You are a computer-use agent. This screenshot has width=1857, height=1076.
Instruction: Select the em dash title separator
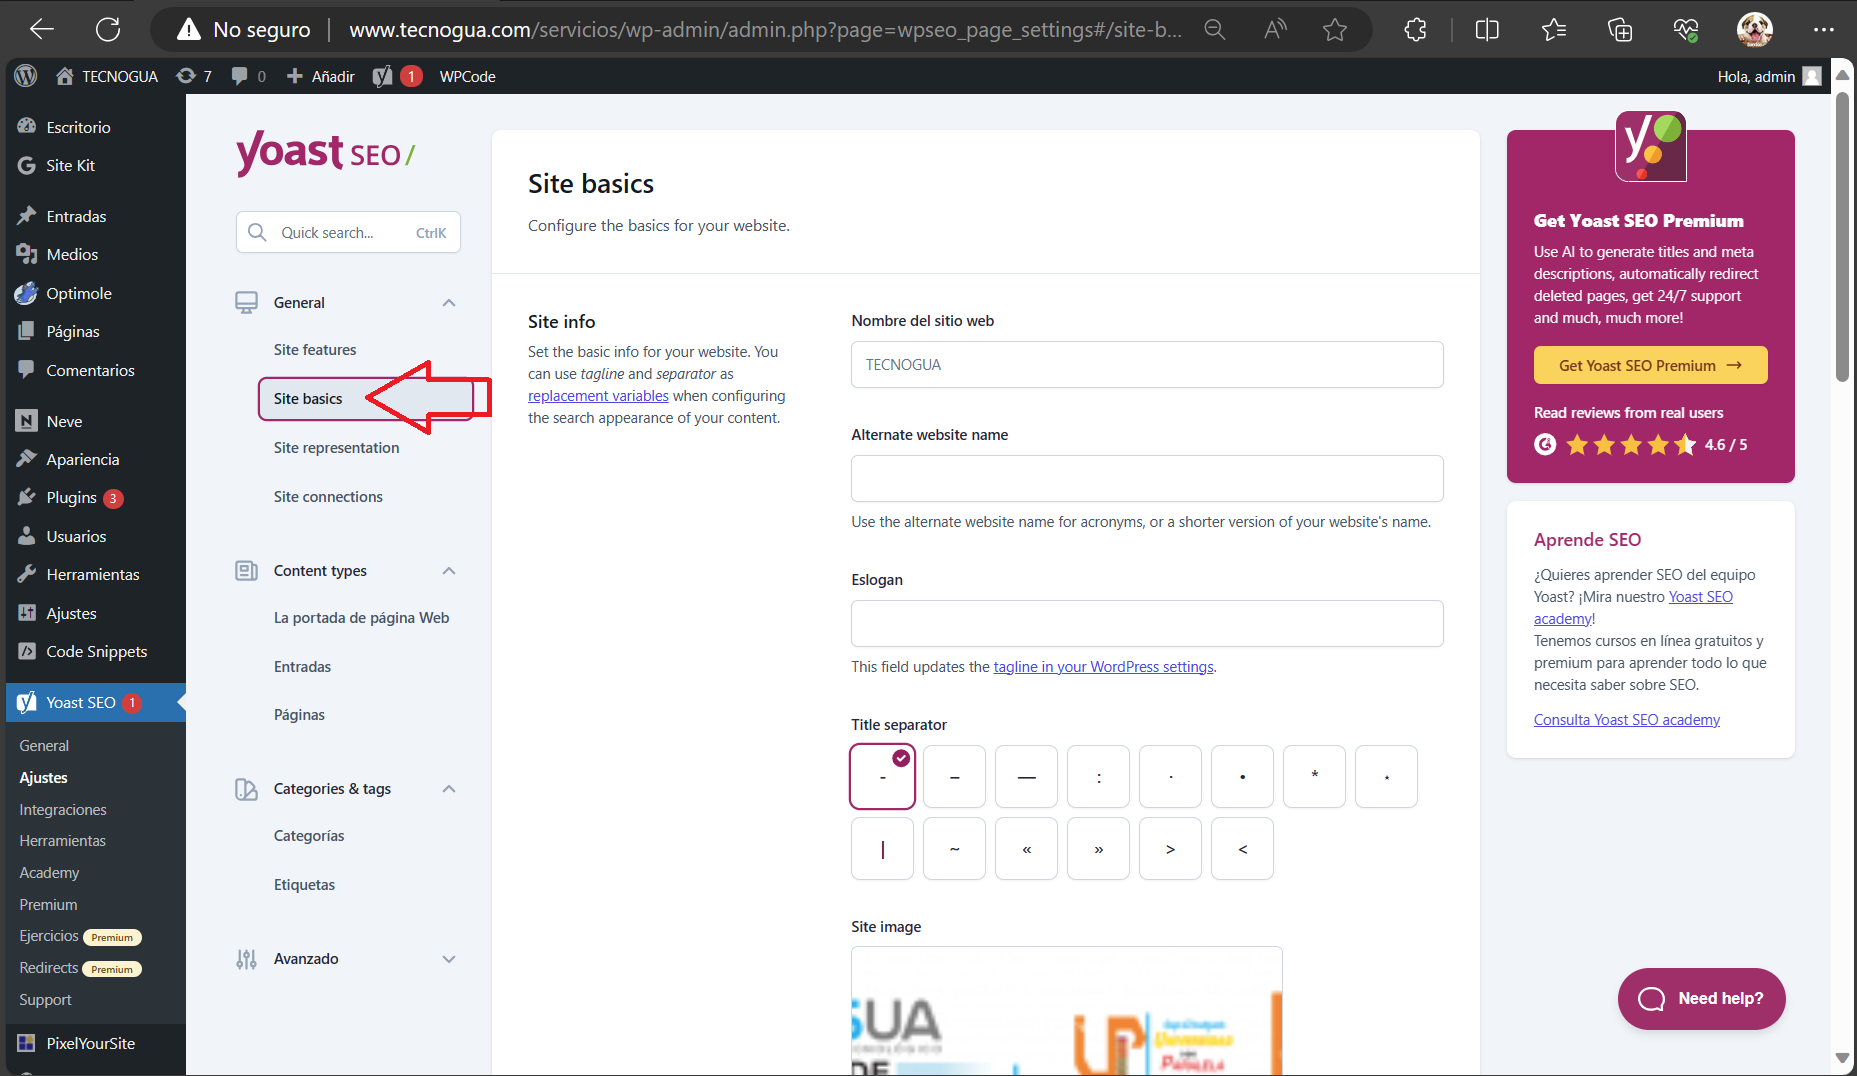coord(1026,777)
